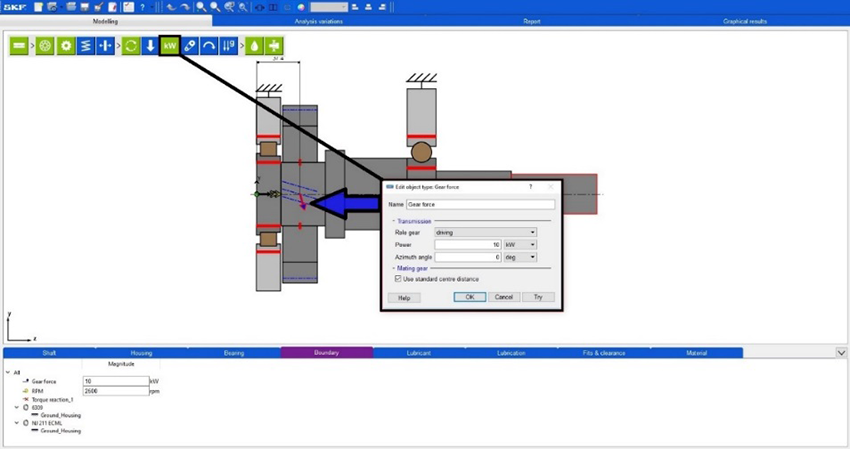The width and height of the screenshot is (850, 449).
Task: Confirm the Gear force dialog with OK
Action: [469, 297]
